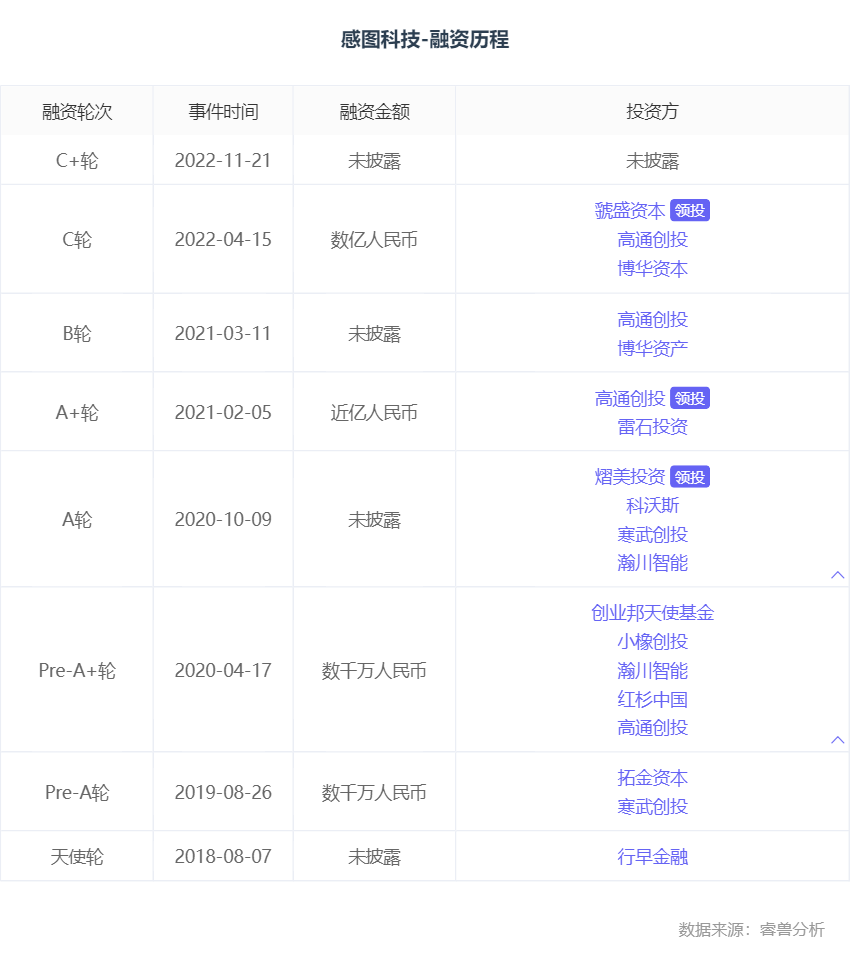Viewport: 850px width, 972px height.
Task: Select the date 2022-11-21
Action: point(223,161)
